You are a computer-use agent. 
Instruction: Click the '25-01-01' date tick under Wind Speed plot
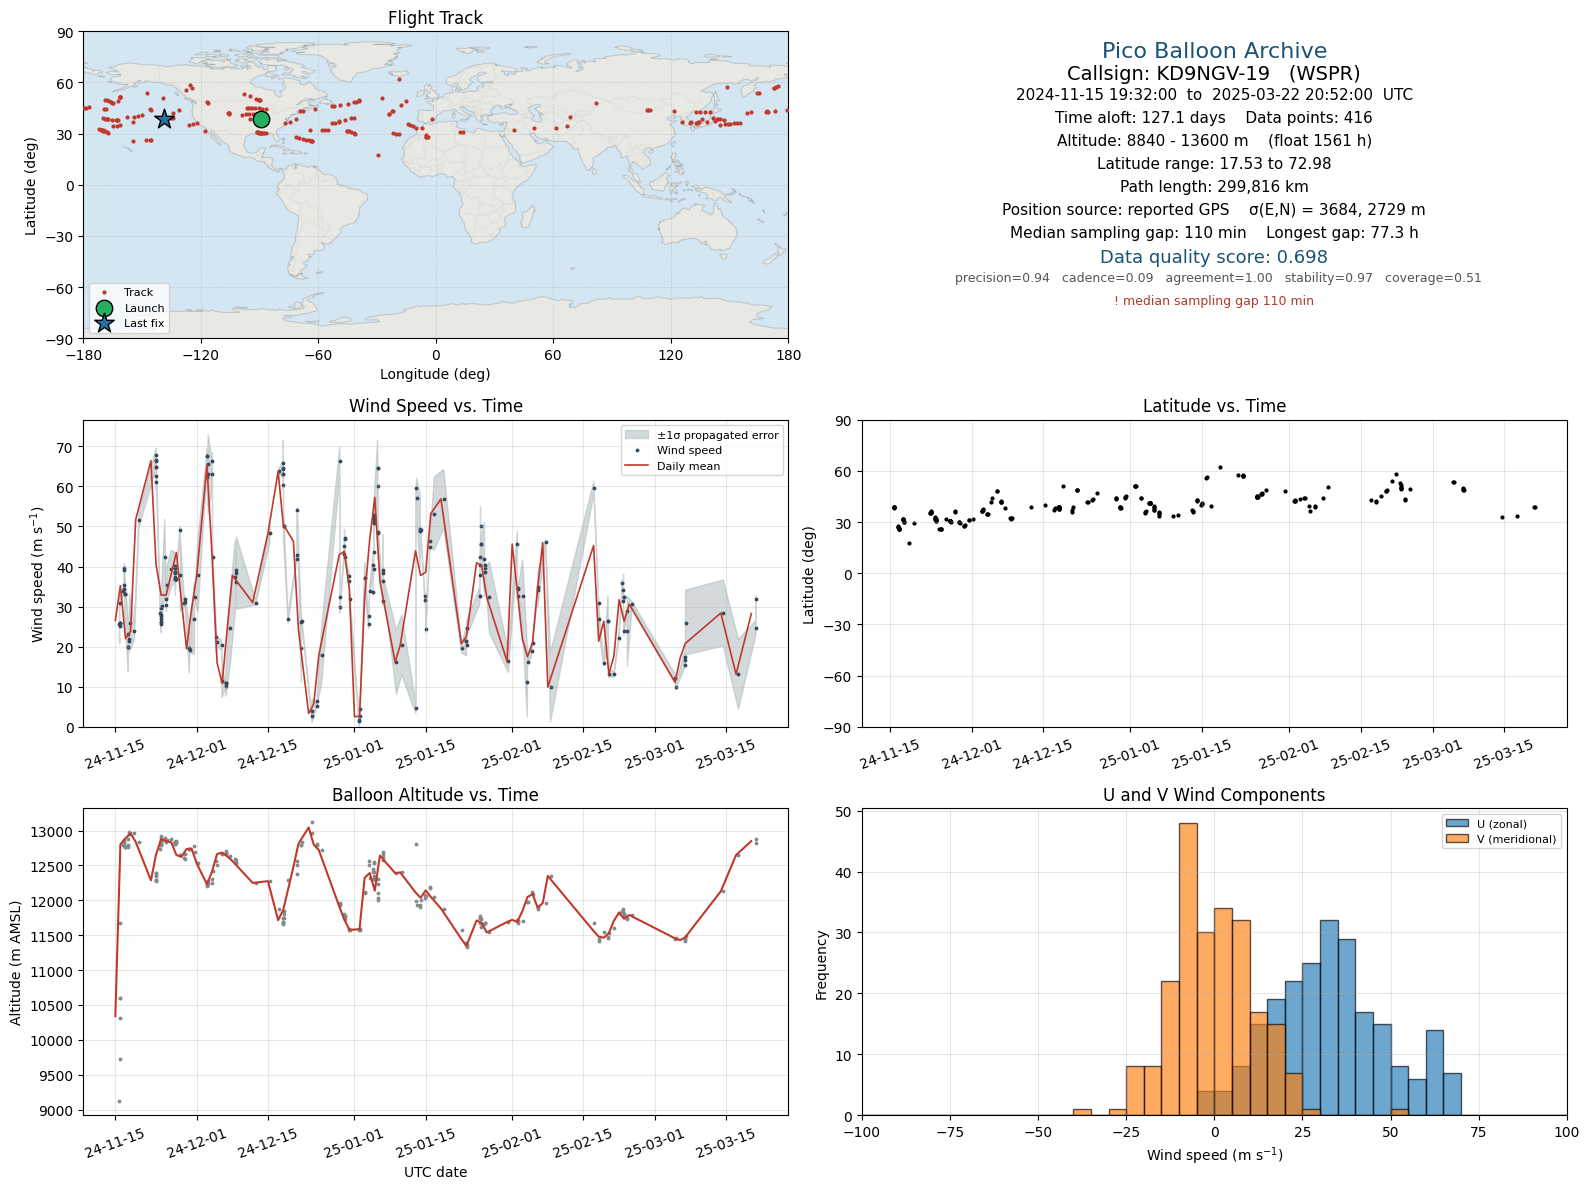click(354, 755)
